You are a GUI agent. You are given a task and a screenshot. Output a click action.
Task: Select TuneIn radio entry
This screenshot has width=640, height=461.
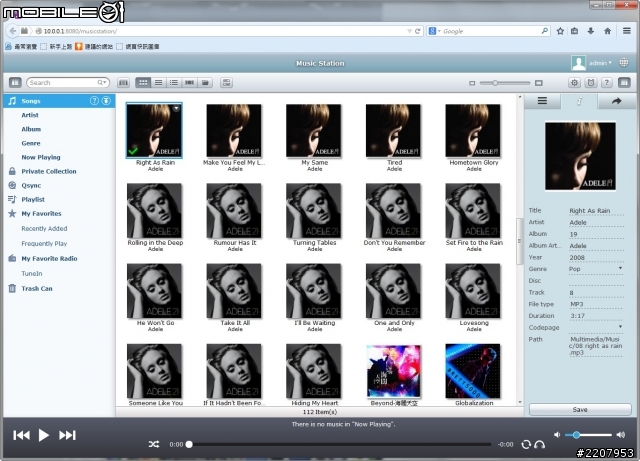(x=32, y=274)
